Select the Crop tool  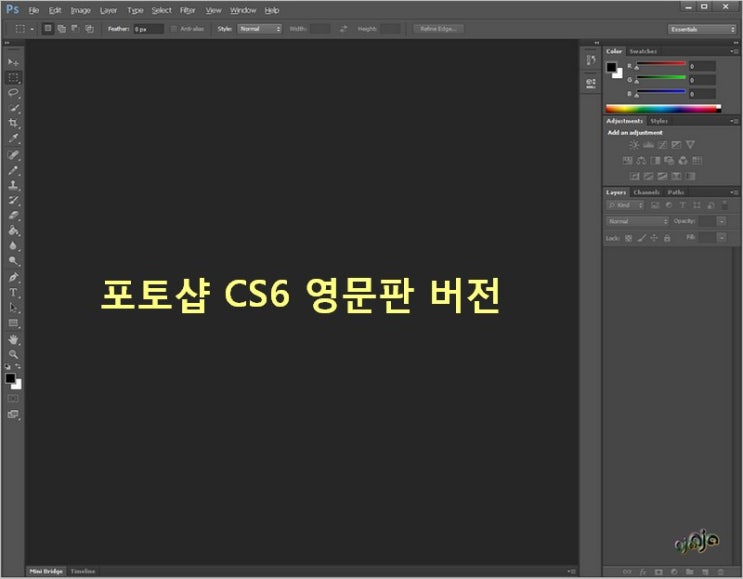pyautogui.click(x=13, y=123)
